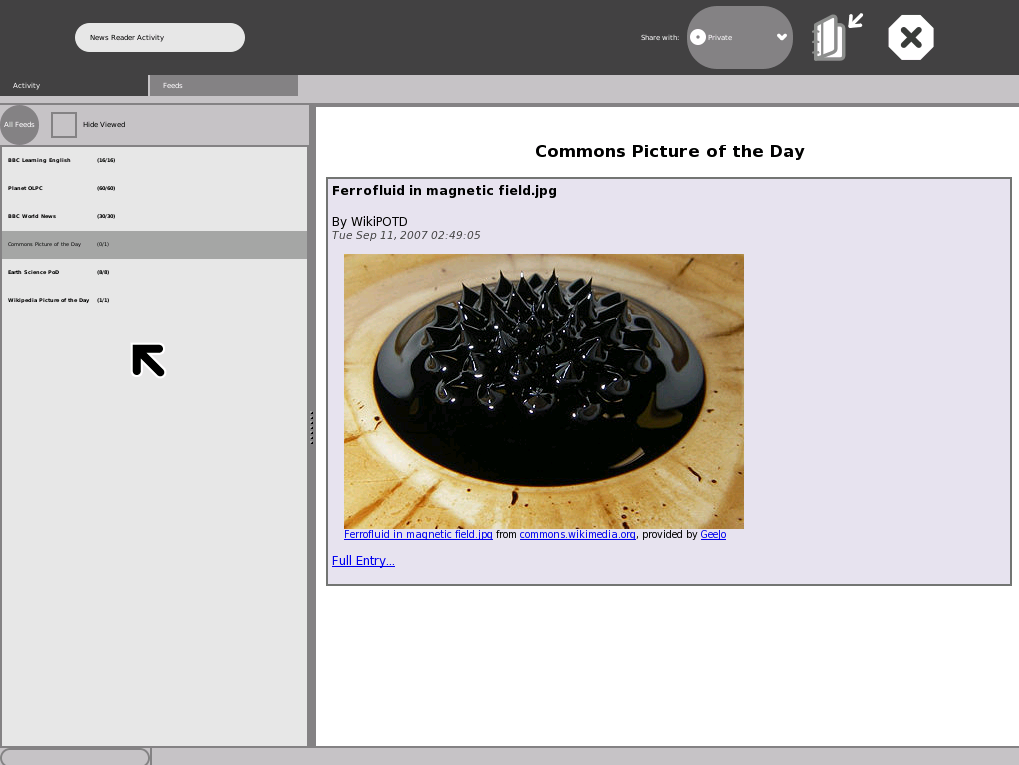This screenshot has height=765, width=1019.
Task: Select the Planet OLPC feed
Action: pyautogui.click(x=26, y=188)
